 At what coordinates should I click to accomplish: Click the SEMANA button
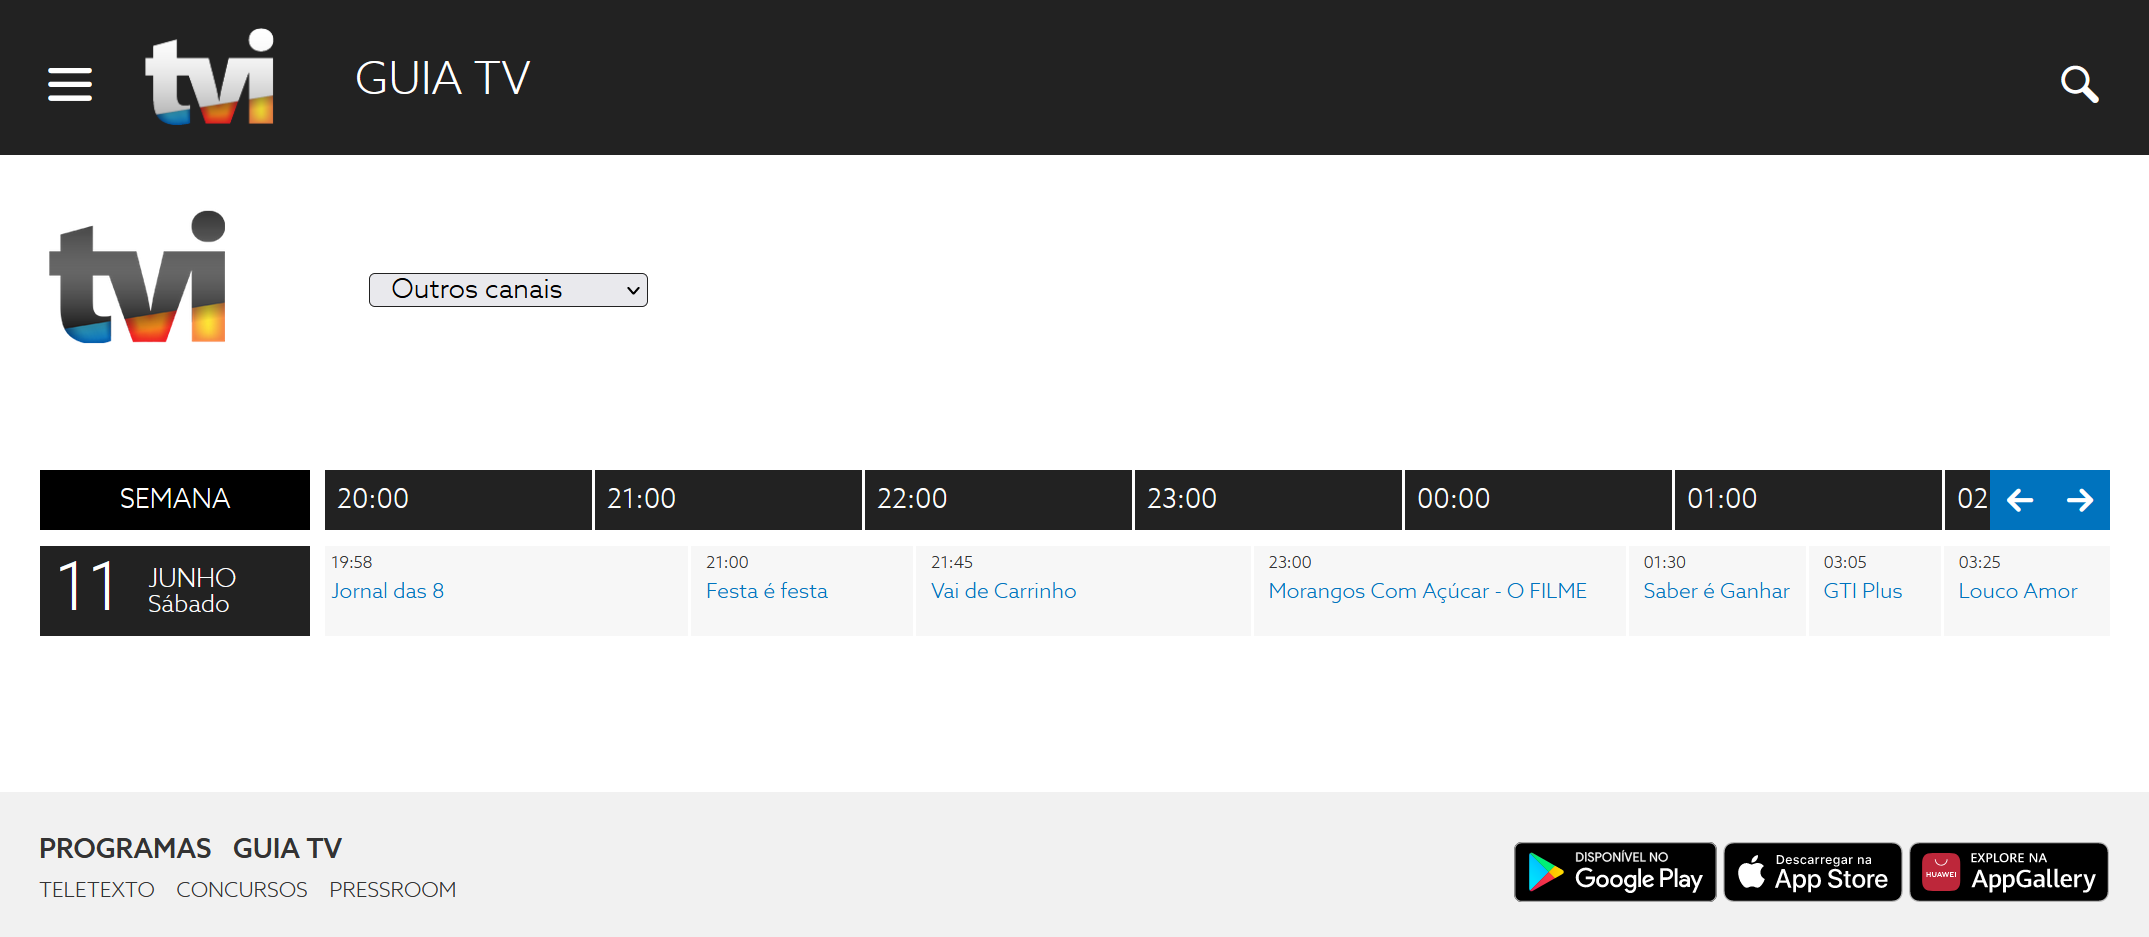175,499
